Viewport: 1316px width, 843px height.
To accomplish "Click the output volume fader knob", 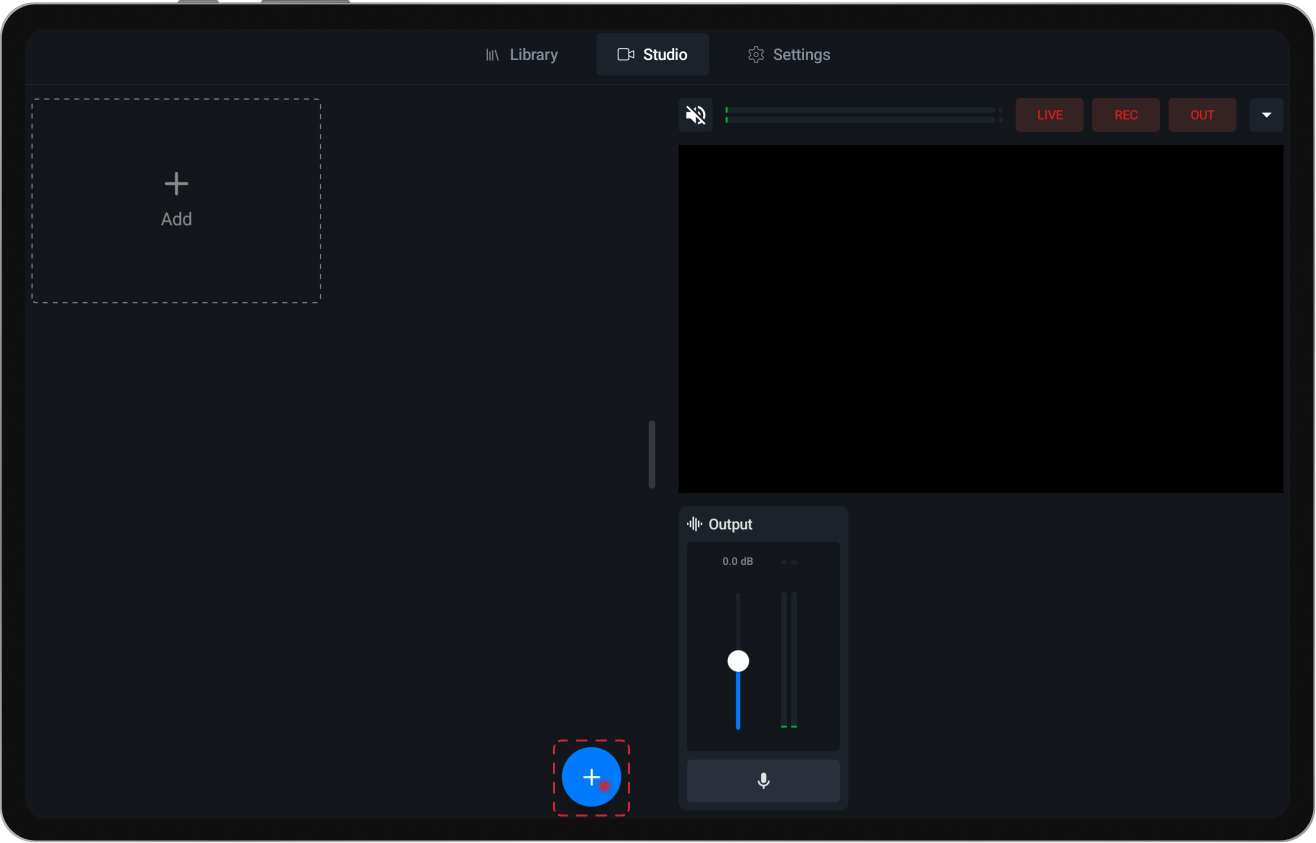I will click(738, 660).
